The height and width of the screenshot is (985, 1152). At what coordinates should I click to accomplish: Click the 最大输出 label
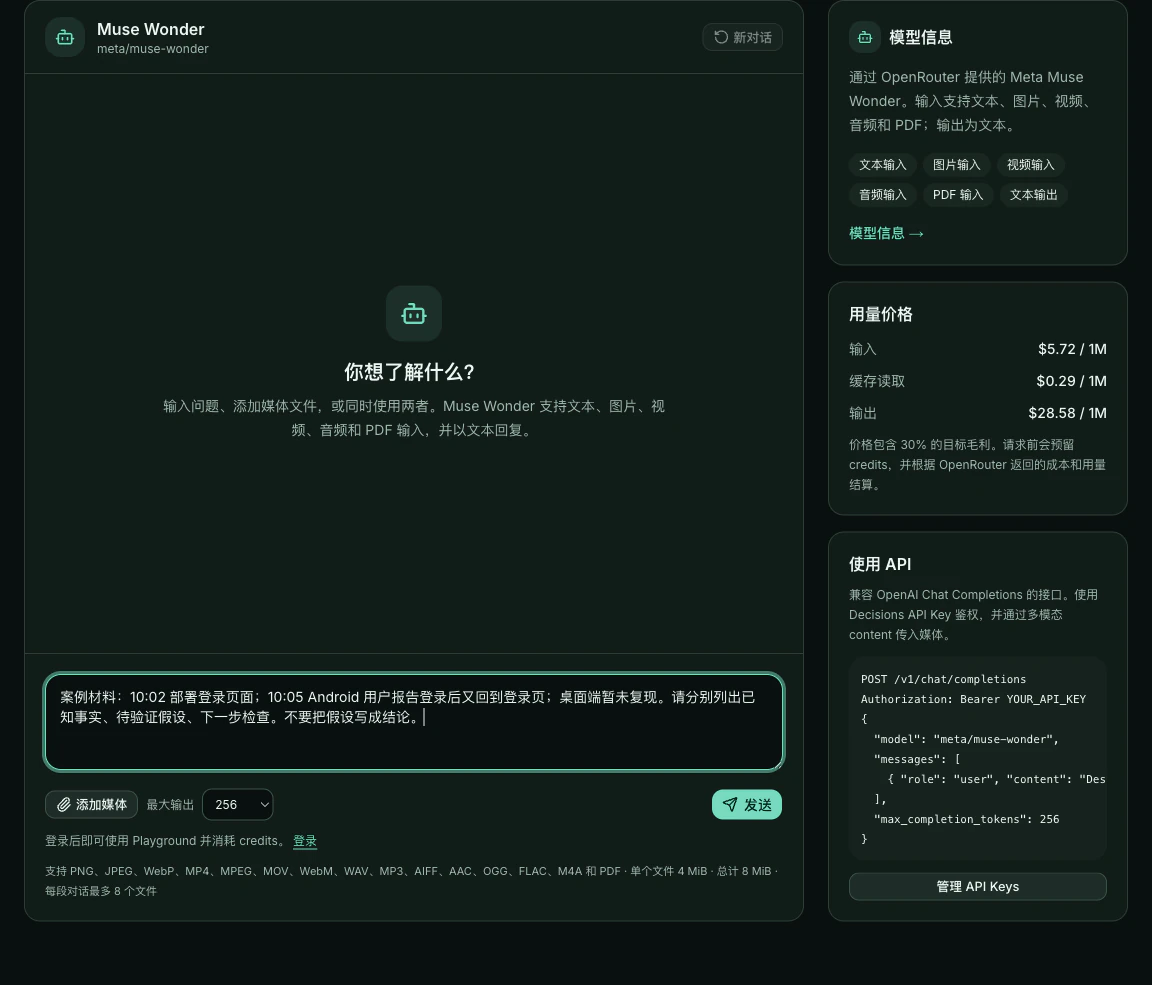(x=170, y=805)
